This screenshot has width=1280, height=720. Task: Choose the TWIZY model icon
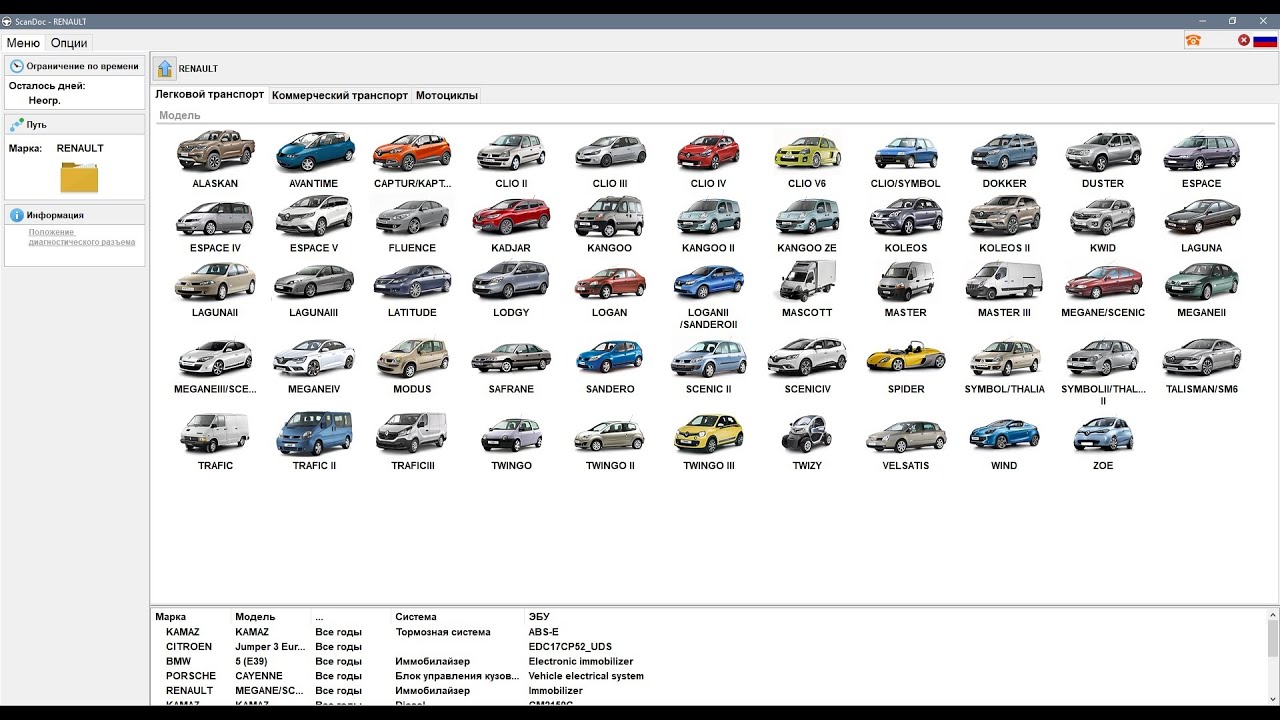807,433
